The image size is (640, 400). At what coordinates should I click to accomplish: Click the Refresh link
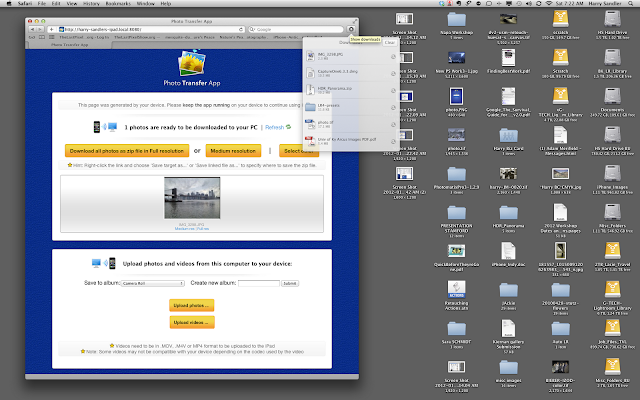(274, 127)
